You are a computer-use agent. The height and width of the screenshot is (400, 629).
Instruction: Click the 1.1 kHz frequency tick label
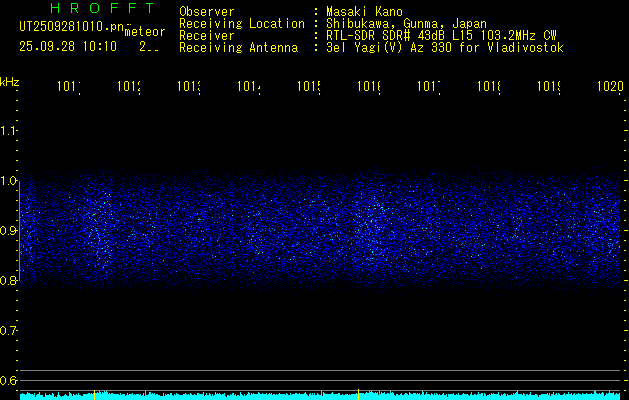pos(9,131)
